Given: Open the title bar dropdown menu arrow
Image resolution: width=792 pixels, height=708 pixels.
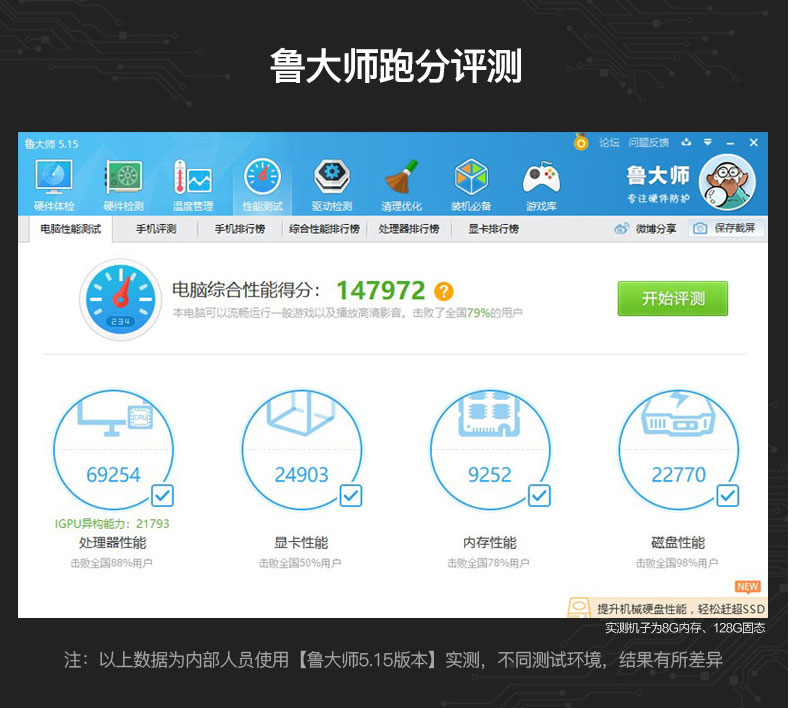Looking at the screenshot, I should click(708, 142).
